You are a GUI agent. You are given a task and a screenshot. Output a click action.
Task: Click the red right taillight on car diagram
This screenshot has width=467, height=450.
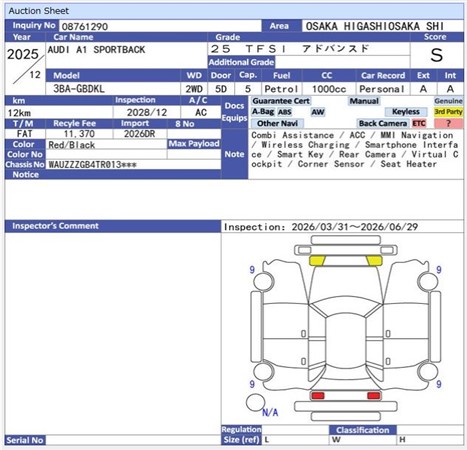[x=374, y=396]
